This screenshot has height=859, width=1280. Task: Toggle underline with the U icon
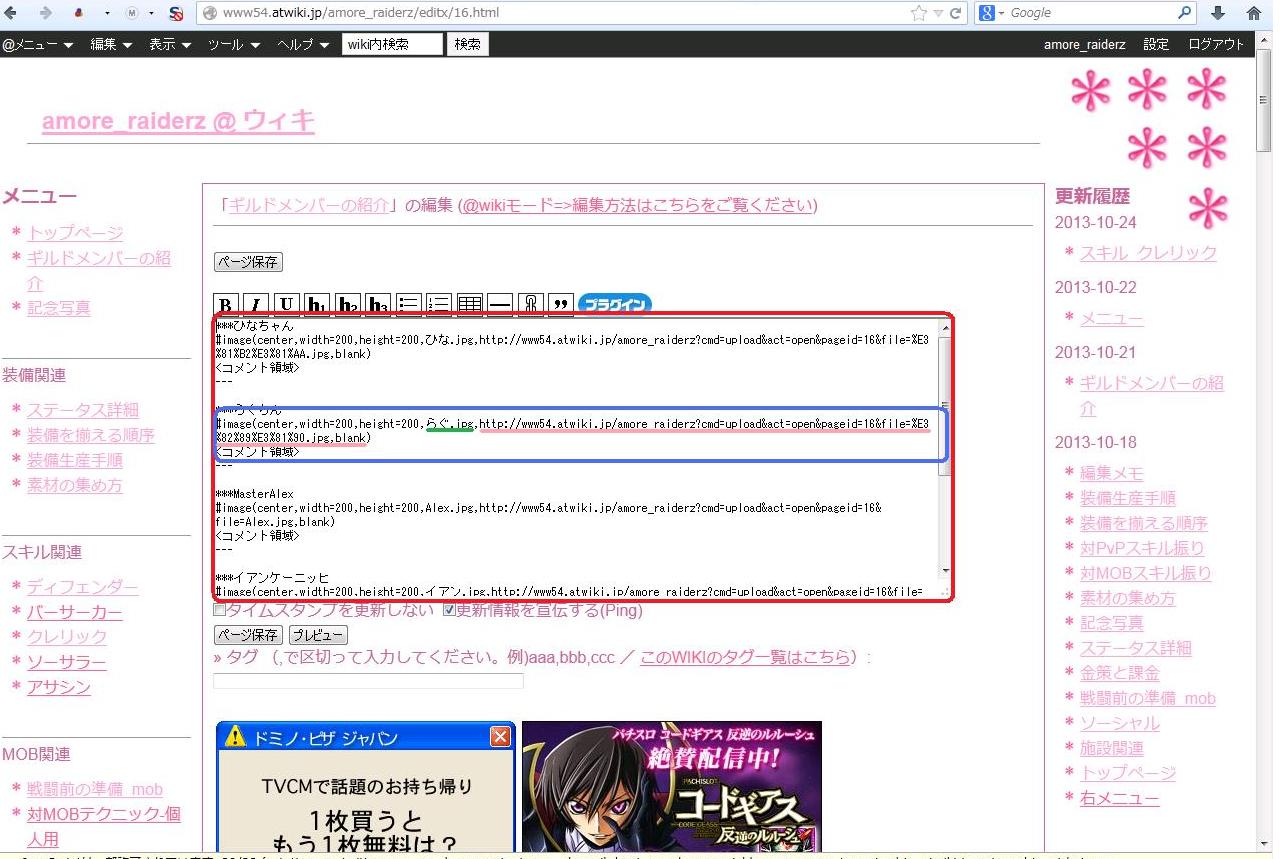287,305
